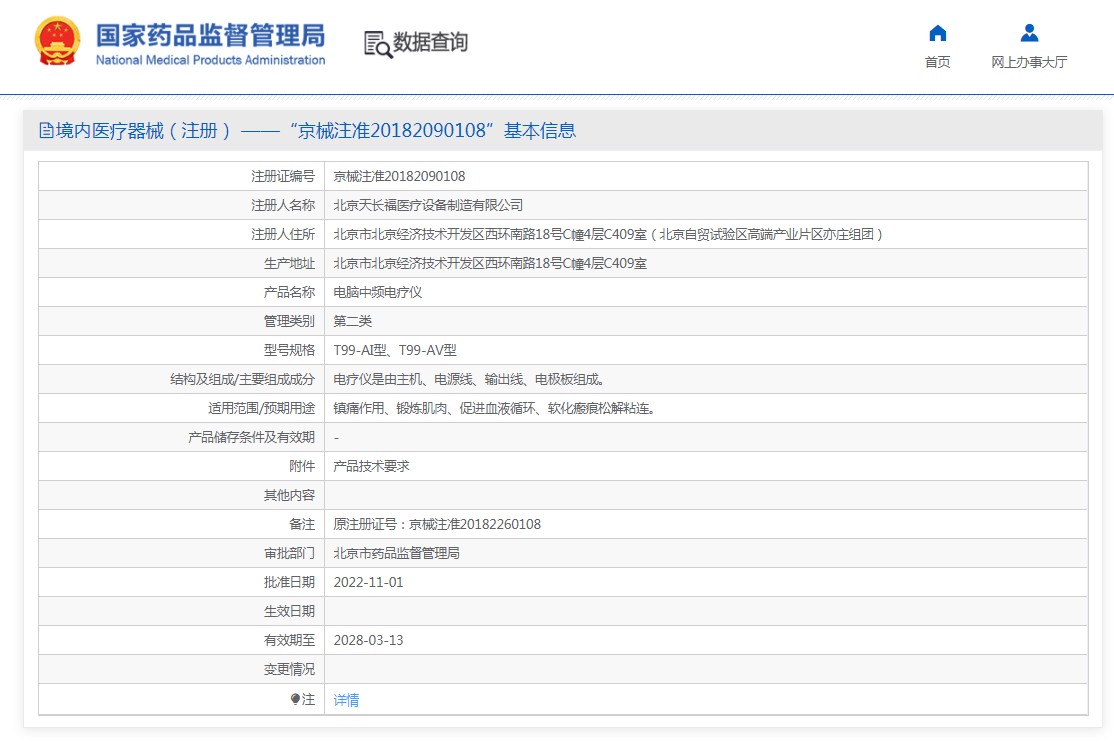Select the 其他内容 label cell
Screen dimensions: 1114x745
click(181, 495)
